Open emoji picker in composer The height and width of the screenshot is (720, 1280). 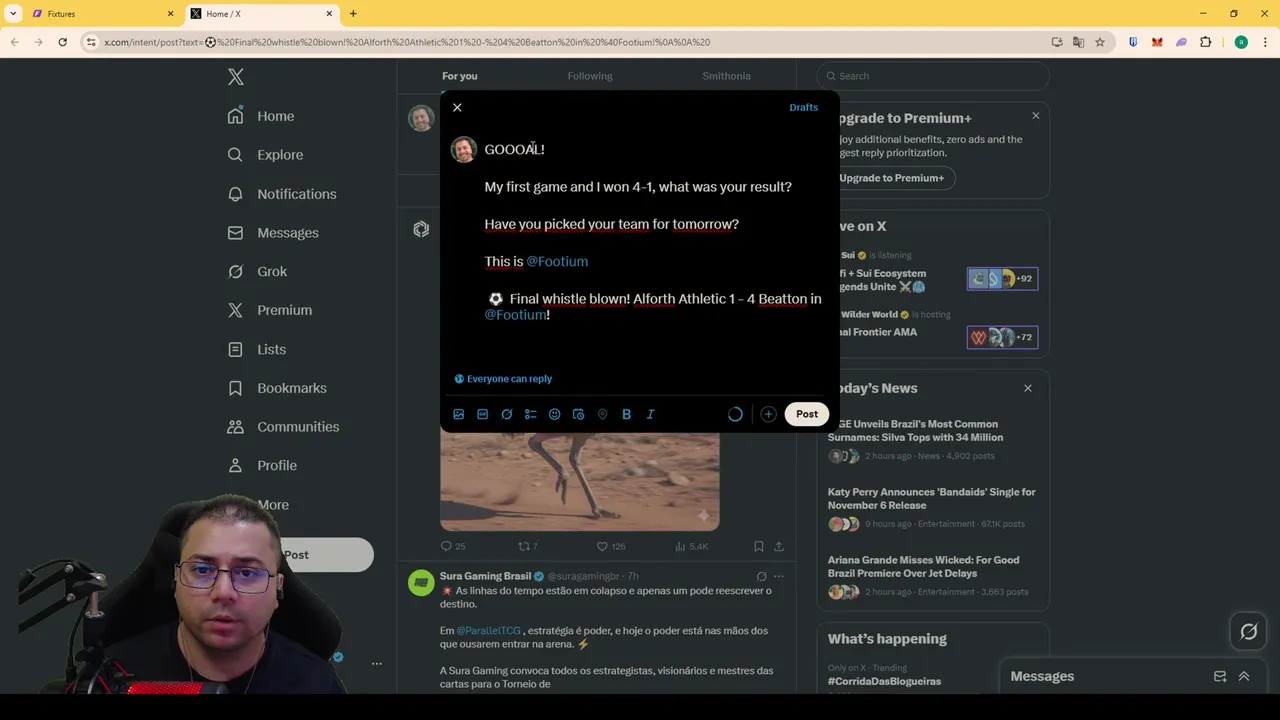point(555,414)
